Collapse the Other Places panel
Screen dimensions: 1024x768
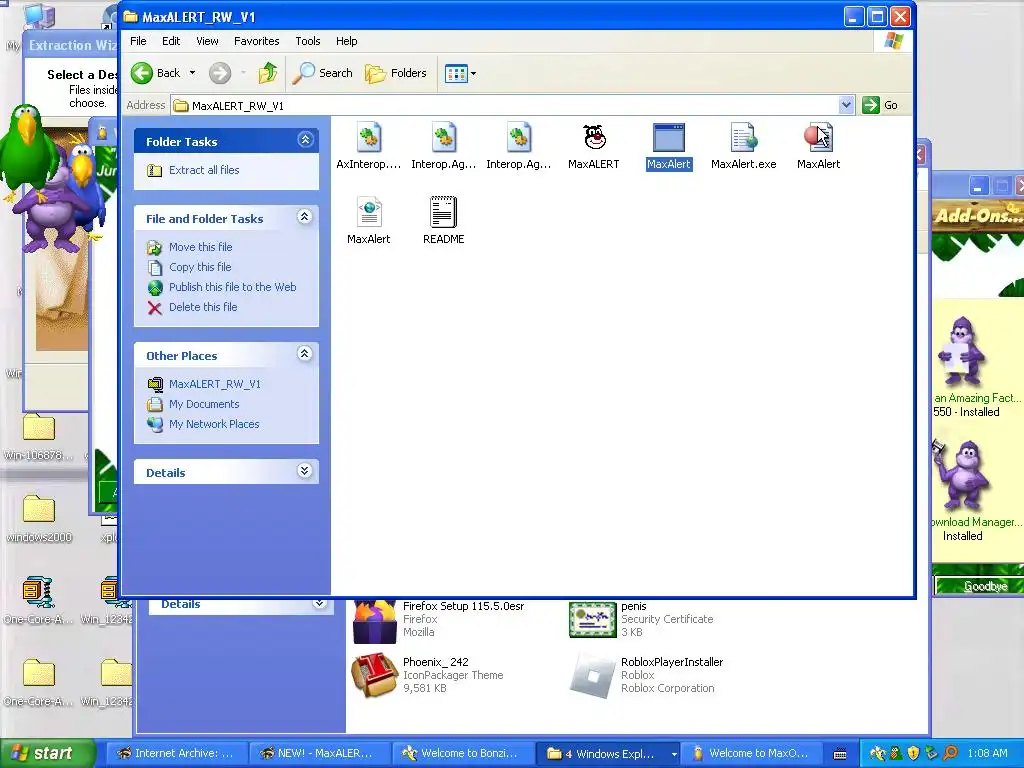[x=305, y=354]
